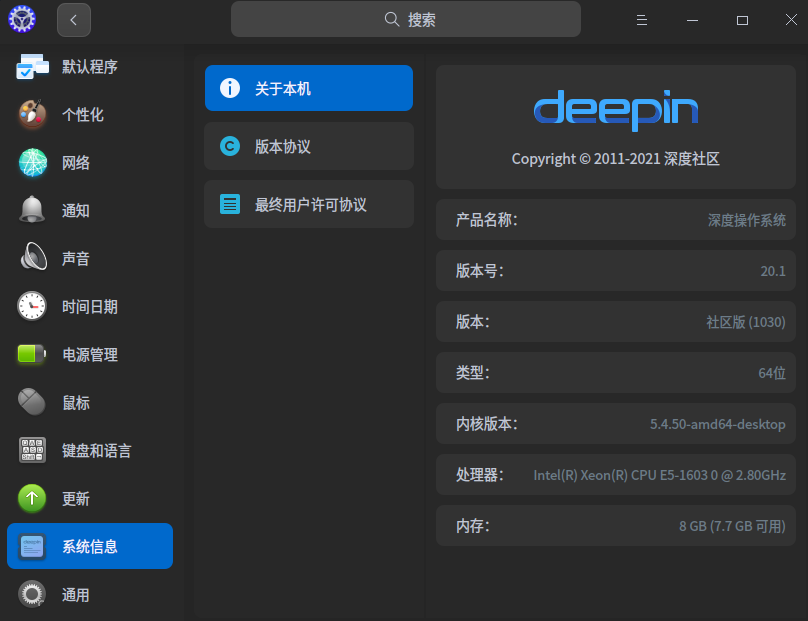The image size is (808, 621).
Task: Click the copyright C icon beside 版本协议
Action: [x=230, y=146]
